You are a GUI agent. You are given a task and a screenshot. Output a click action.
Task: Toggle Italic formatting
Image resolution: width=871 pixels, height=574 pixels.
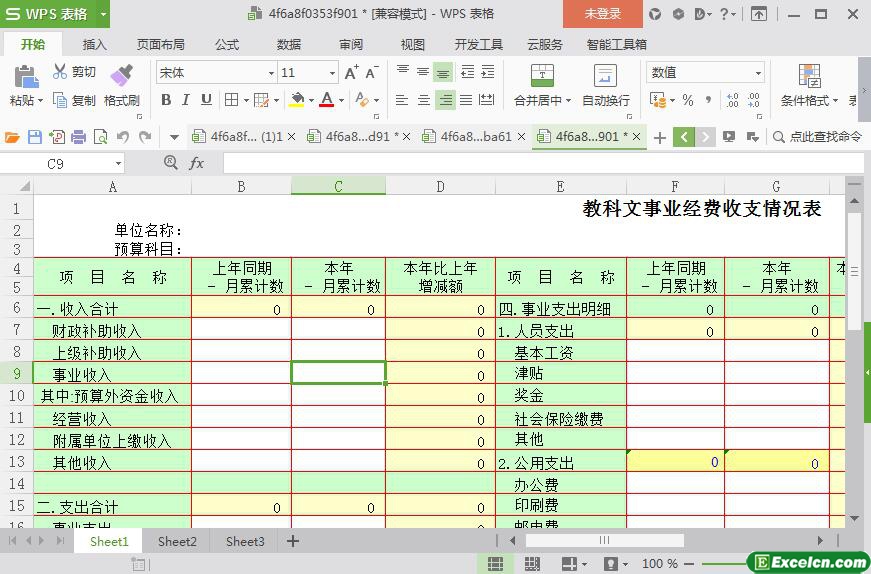pyautogui.click(x=186, y=100)
